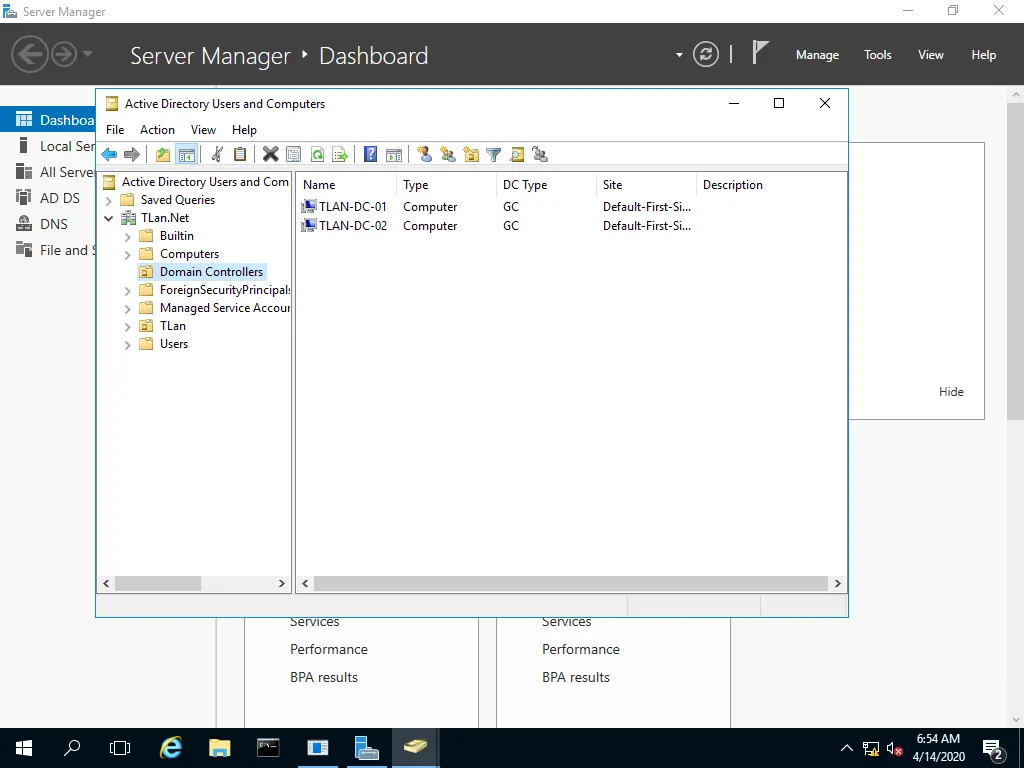Click the Forward arrow in the AD toolbar
1024x768 pixels.
point(132,155)
